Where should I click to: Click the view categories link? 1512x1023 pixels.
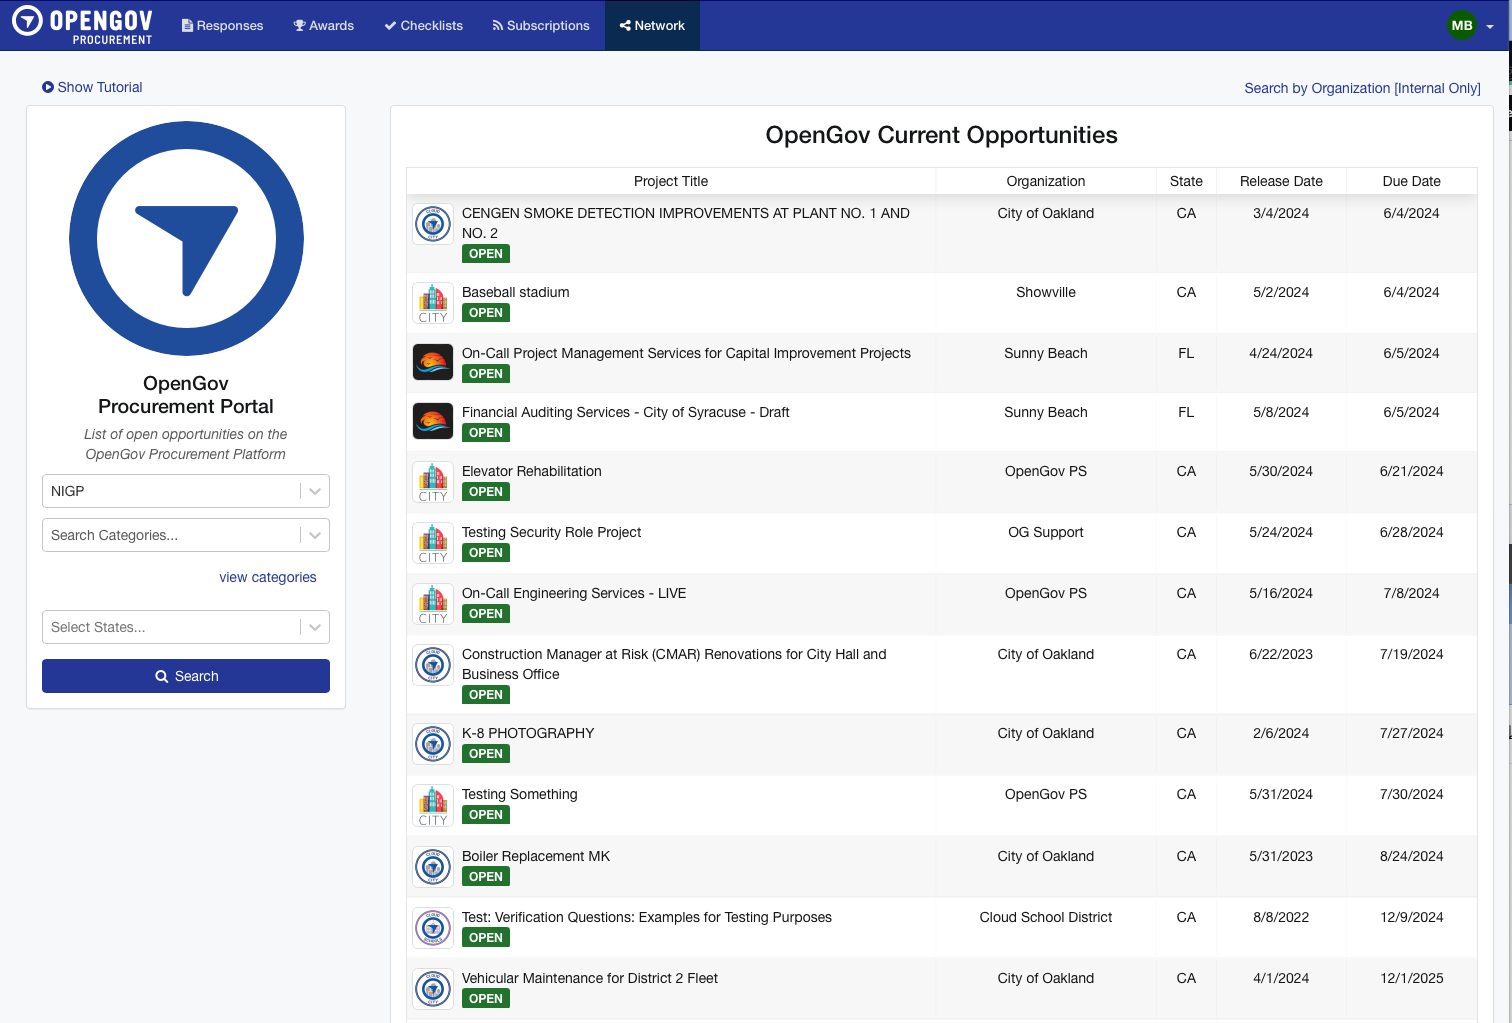[x=268, y=577]
